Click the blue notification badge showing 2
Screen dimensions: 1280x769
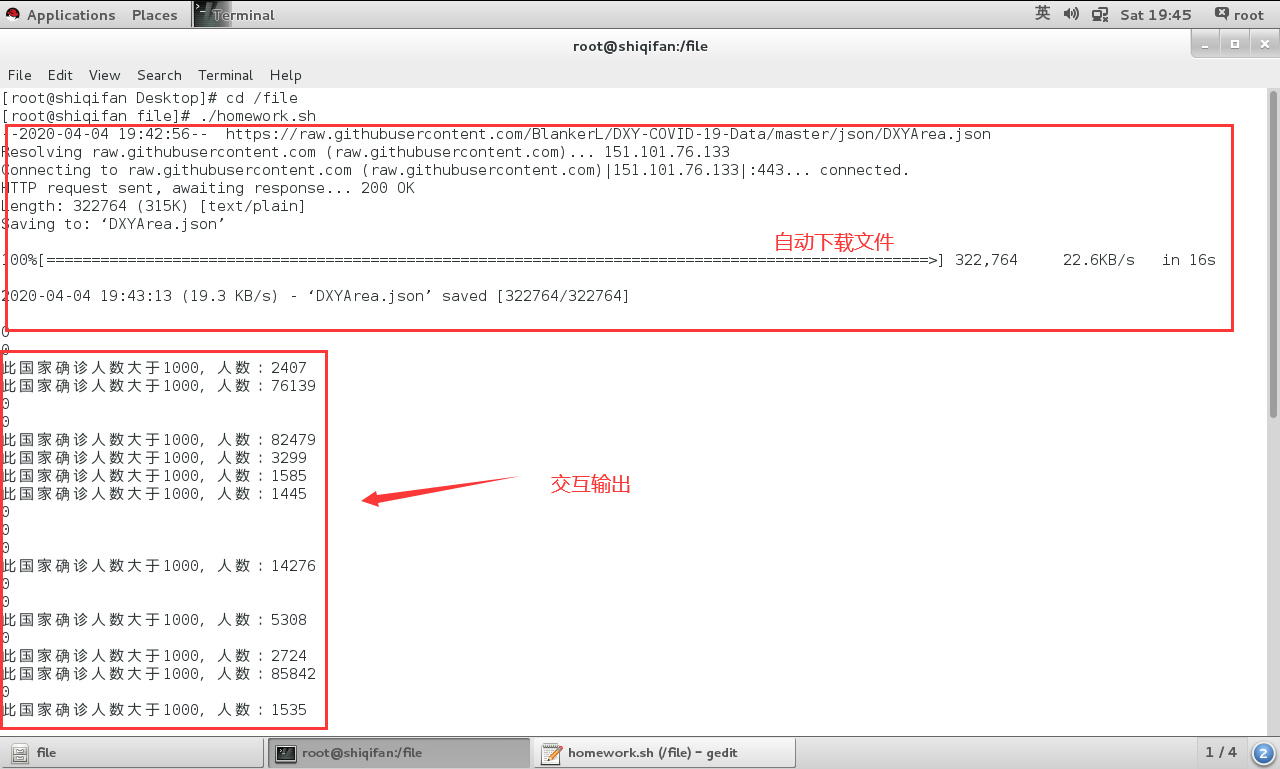coord(1263,753)
